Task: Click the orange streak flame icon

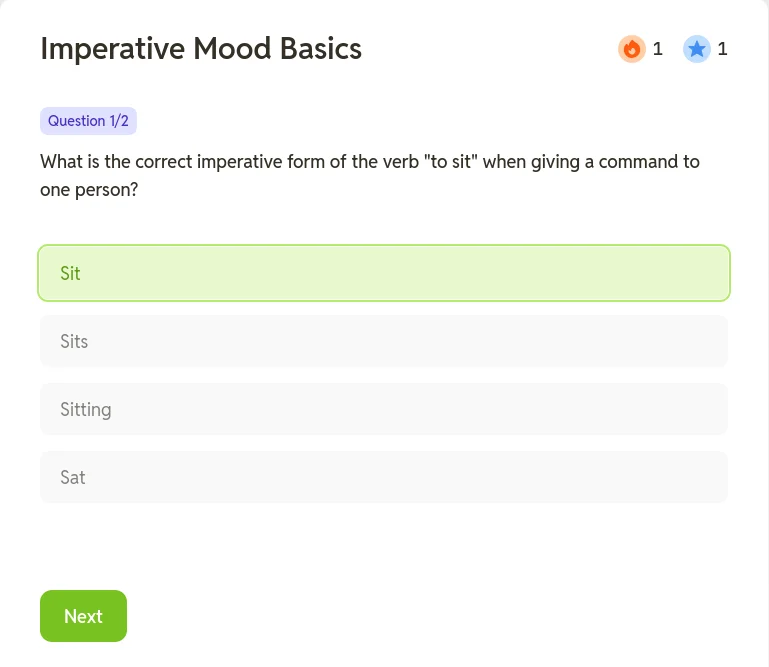Action: click(632, 49)
